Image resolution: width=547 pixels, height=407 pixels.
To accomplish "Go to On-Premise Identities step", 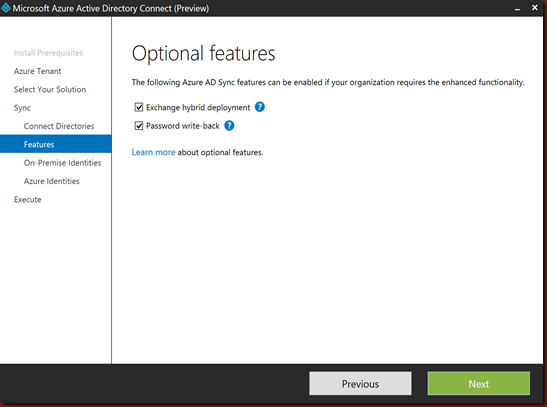I will click(x=62, y=163).
